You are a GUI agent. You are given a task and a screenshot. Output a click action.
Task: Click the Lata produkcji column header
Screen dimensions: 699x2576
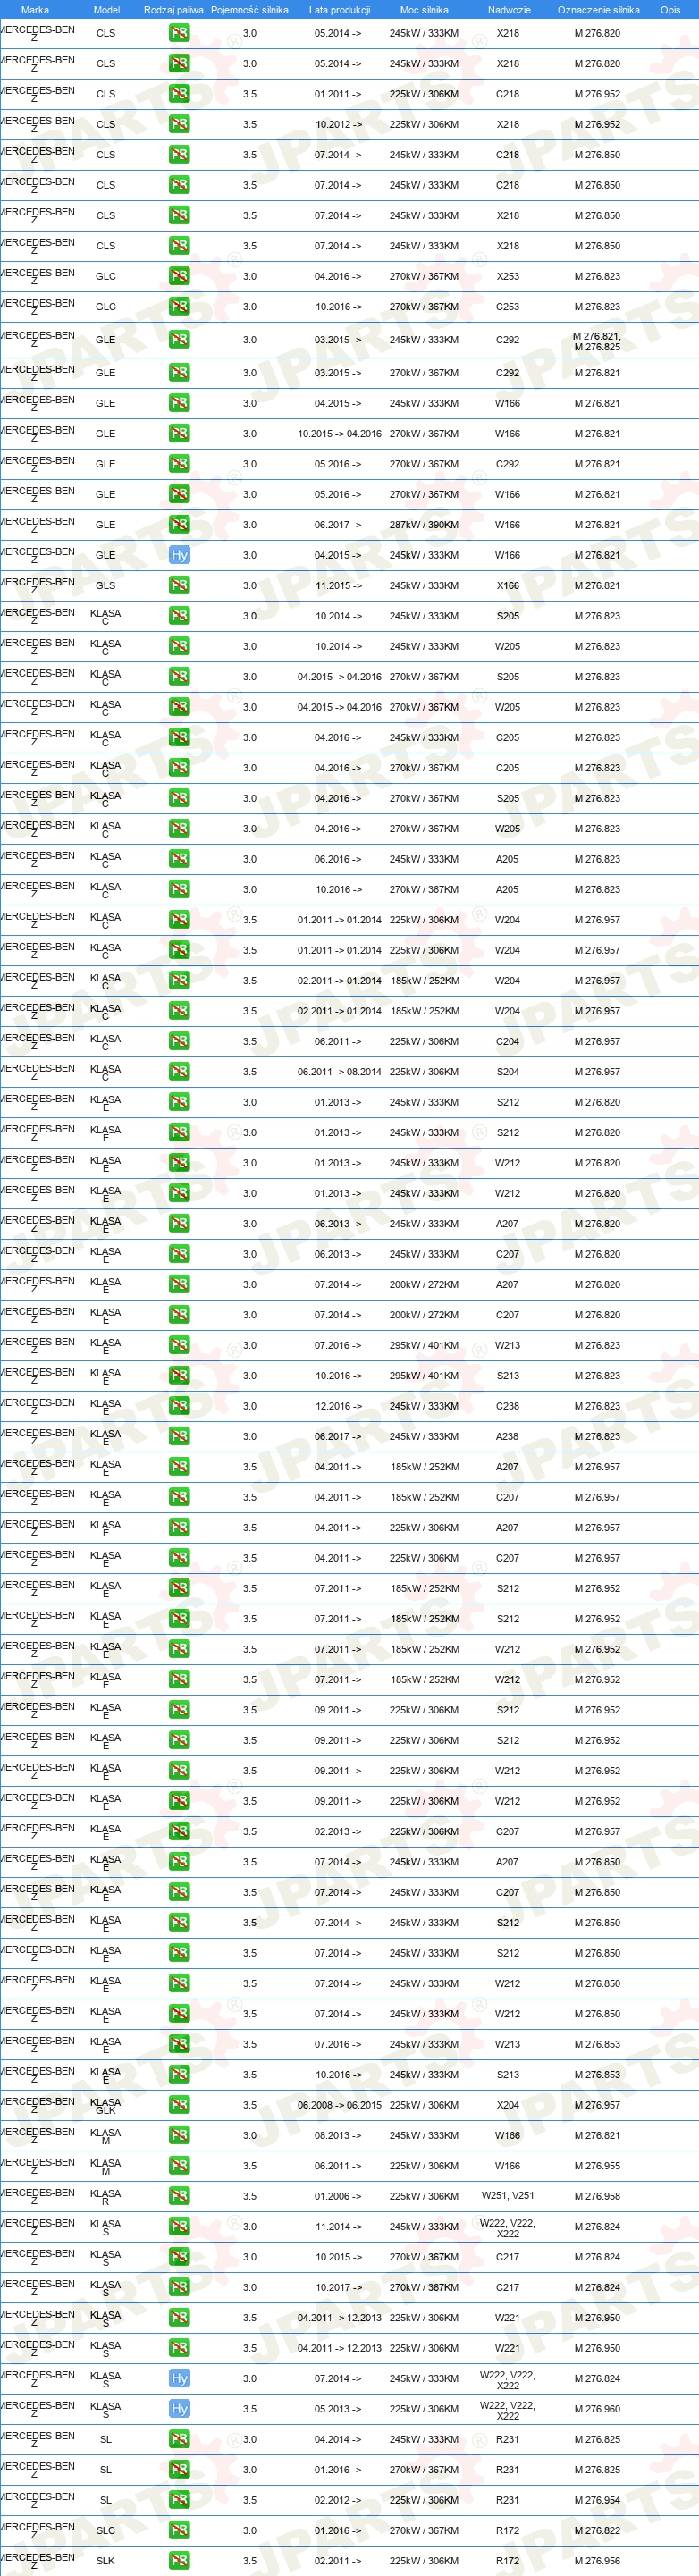click(x=339, y=10)
